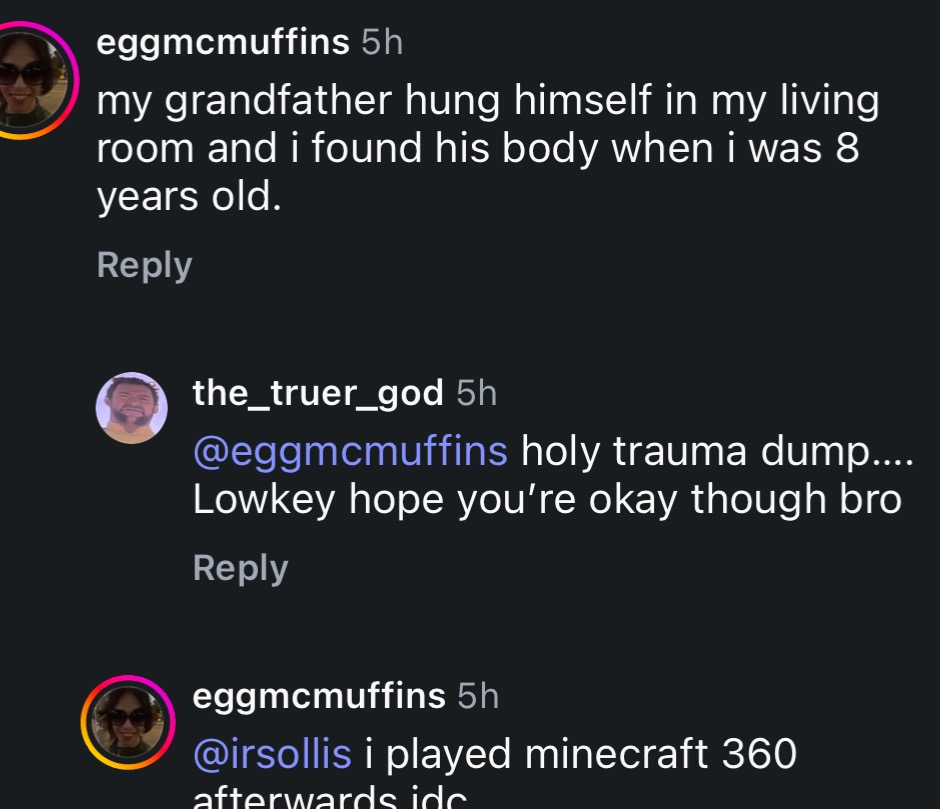This screenshot has height=809, width=940.
Task: Select eggmcmuffins username on the minecraft reply
Action: click(x=318, y=695)
